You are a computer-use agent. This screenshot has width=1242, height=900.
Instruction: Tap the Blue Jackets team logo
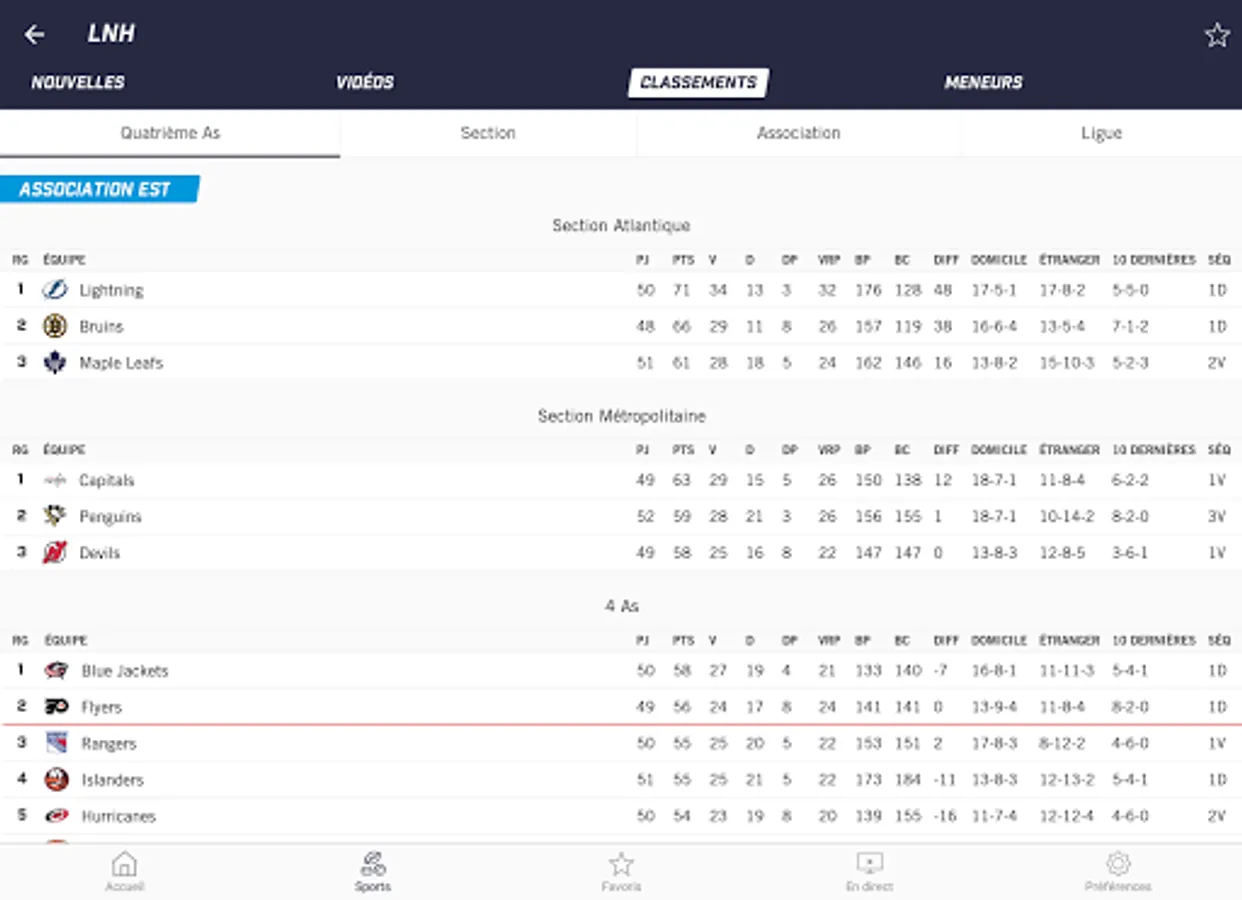pyautogui.click(x=56, y=671)
